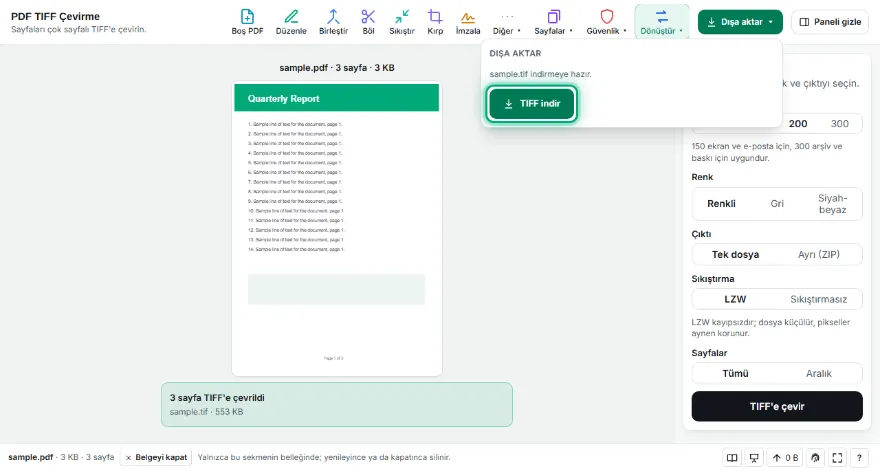Click 'sample.tif indirmeye hazır.' text
880x471 pixels.
540,74
